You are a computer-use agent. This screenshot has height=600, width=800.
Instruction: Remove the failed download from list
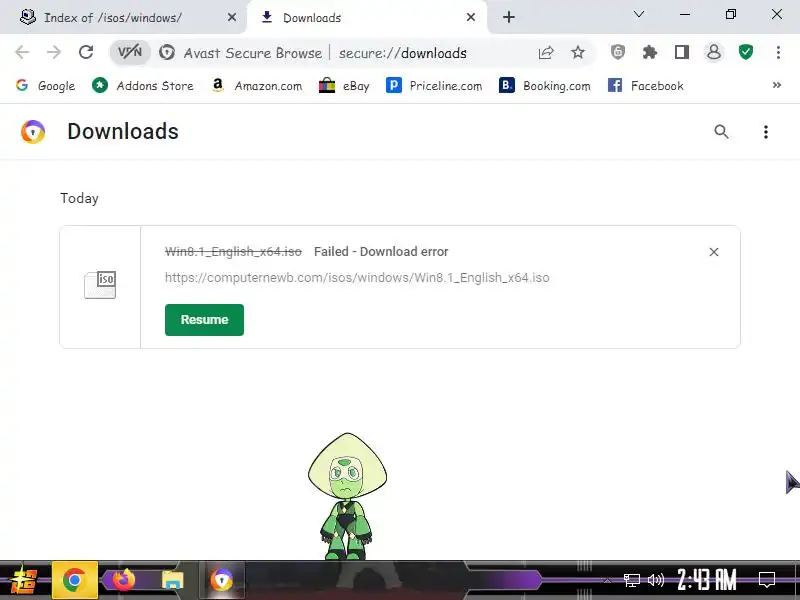tap(714, 252)
